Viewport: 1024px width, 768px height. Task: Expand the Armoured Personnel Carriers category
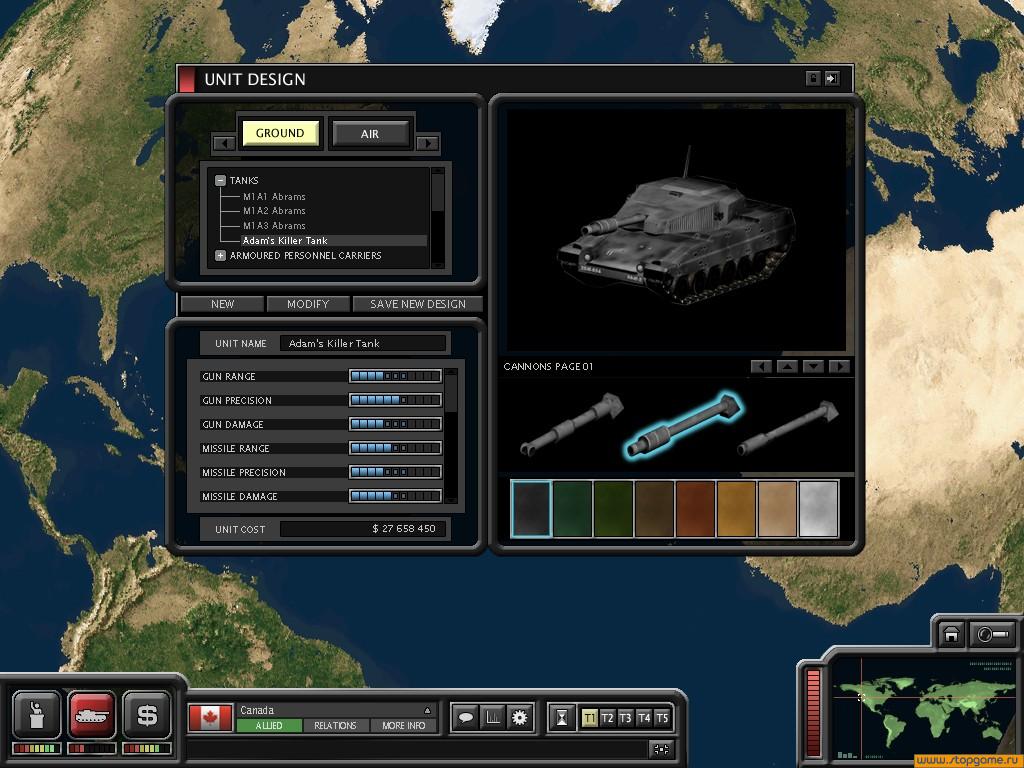220,256
